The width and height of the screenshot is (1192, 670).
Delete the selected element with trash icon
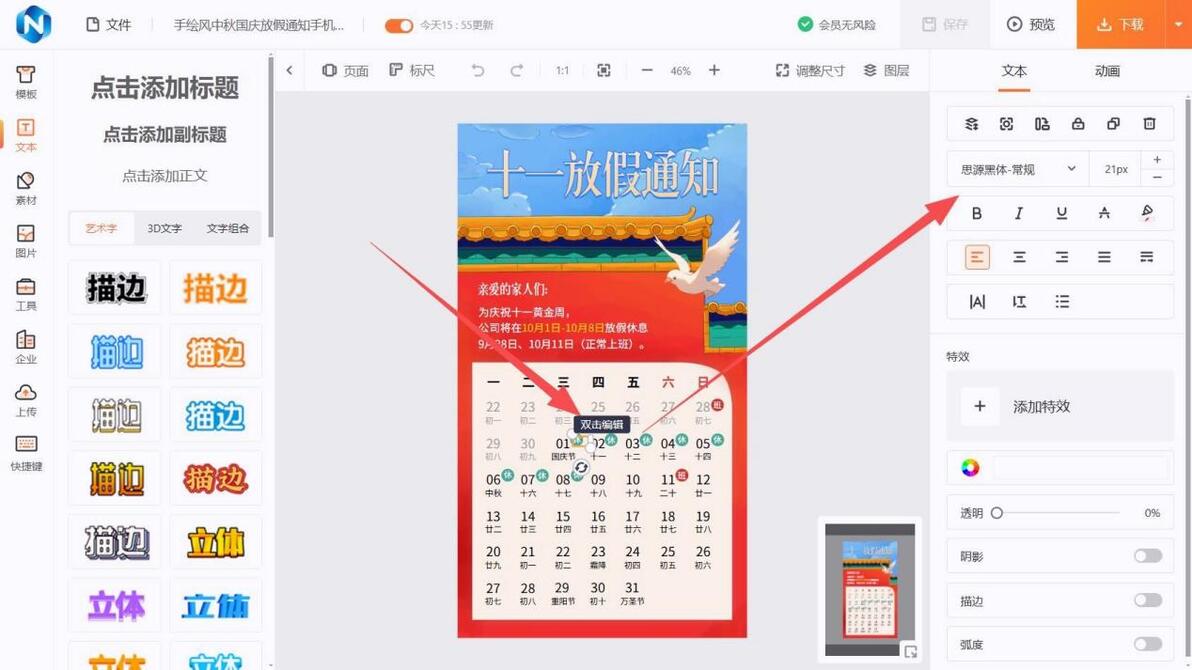[x=1149, y=124]
